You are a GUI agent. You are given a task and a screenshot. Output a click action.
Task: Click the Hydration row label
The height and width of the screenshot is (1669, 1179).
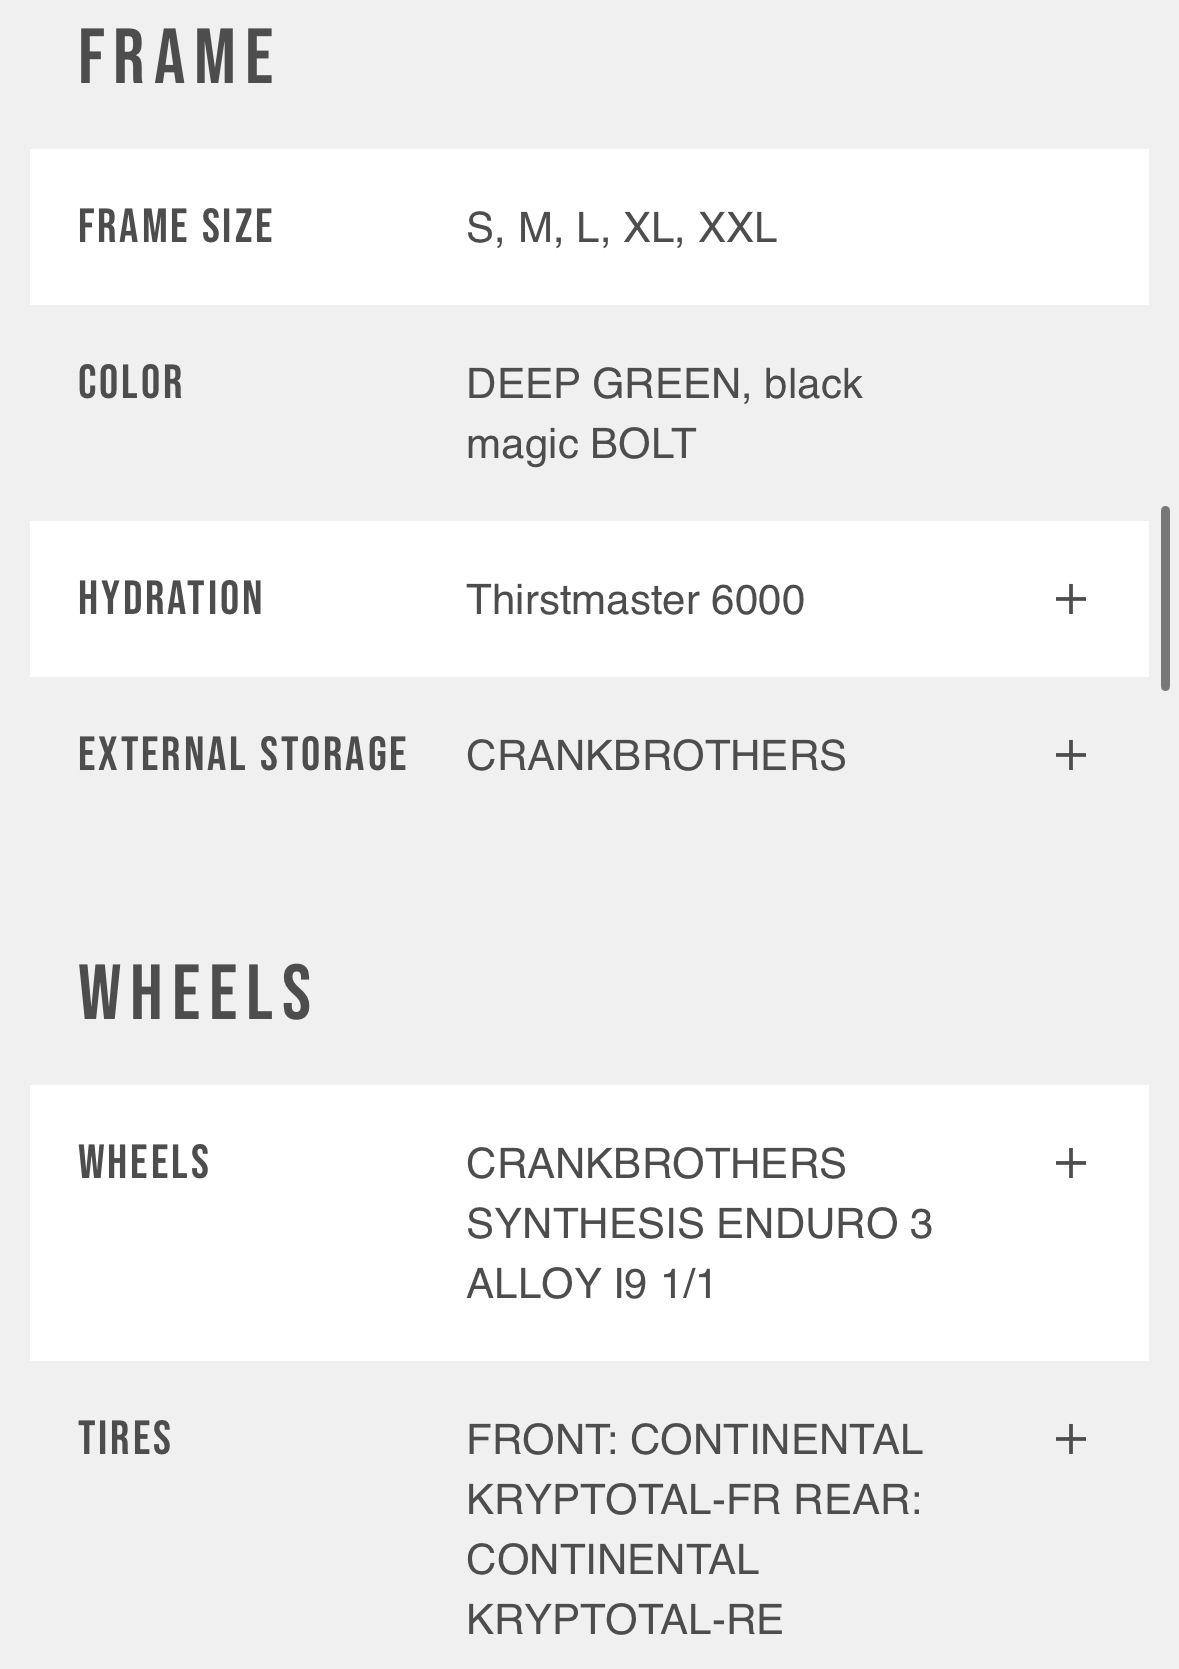coord(171,599)
